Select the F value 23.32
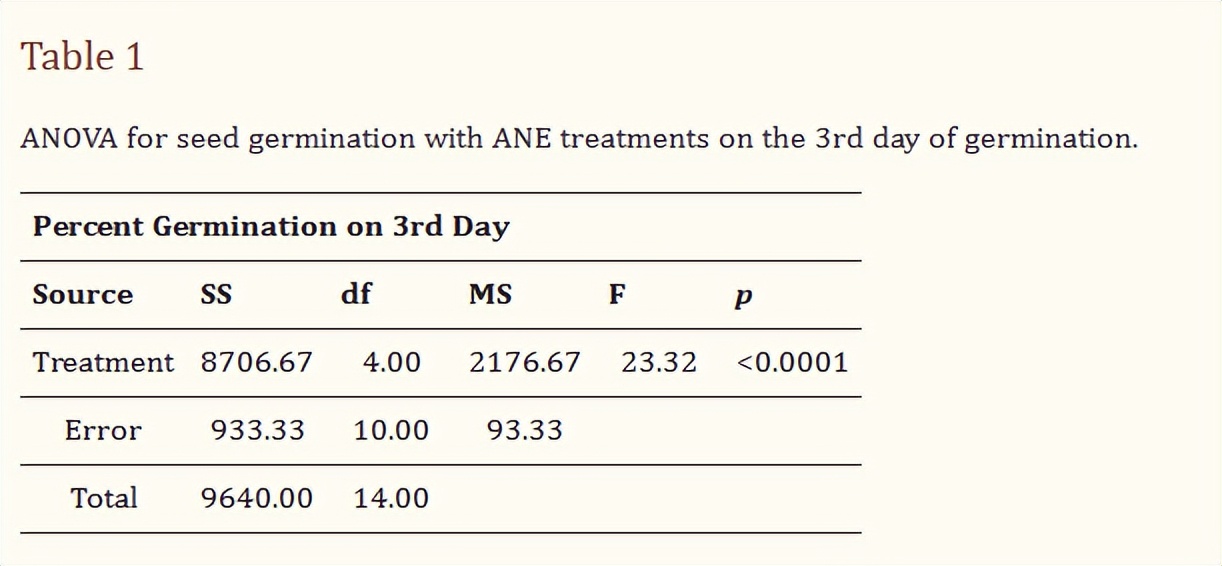The width and height of the screenshot is (1222, 566). (659, 362)
